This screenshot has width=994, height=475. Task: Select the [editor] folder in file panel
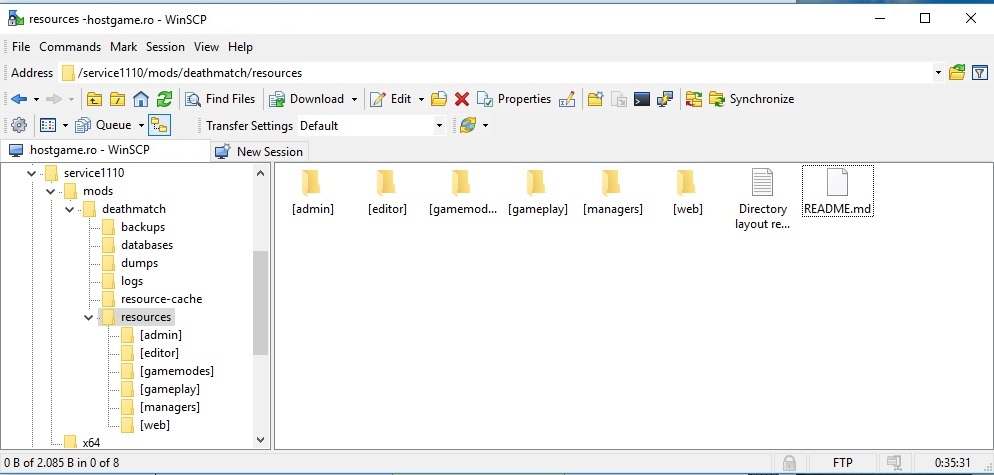(387, 192)
